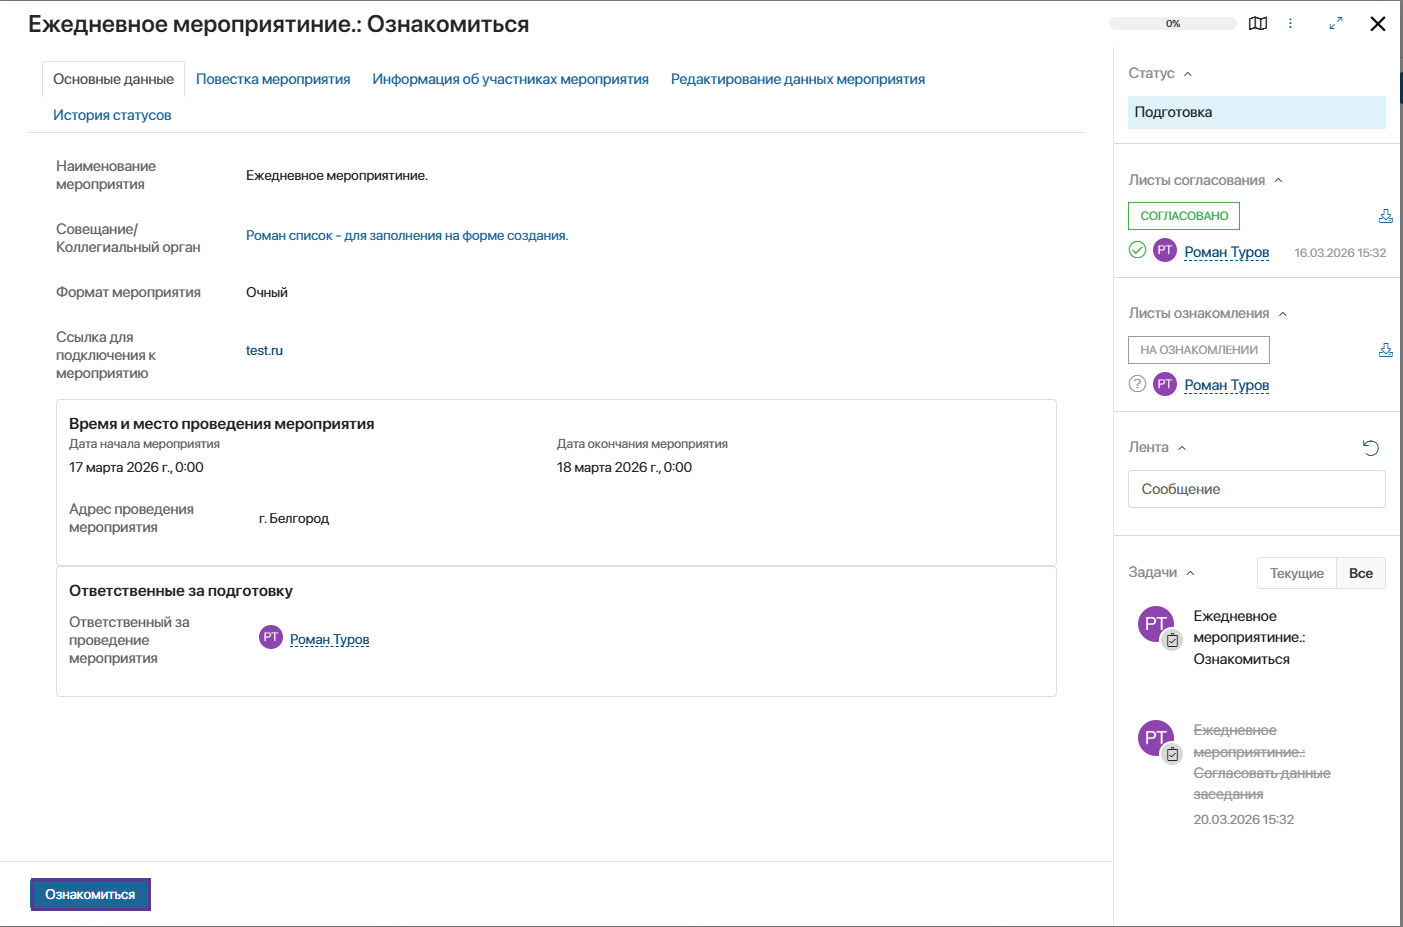Open the Повестка мероприятия tab
The image size is (1403, 927).
point(273,79)
